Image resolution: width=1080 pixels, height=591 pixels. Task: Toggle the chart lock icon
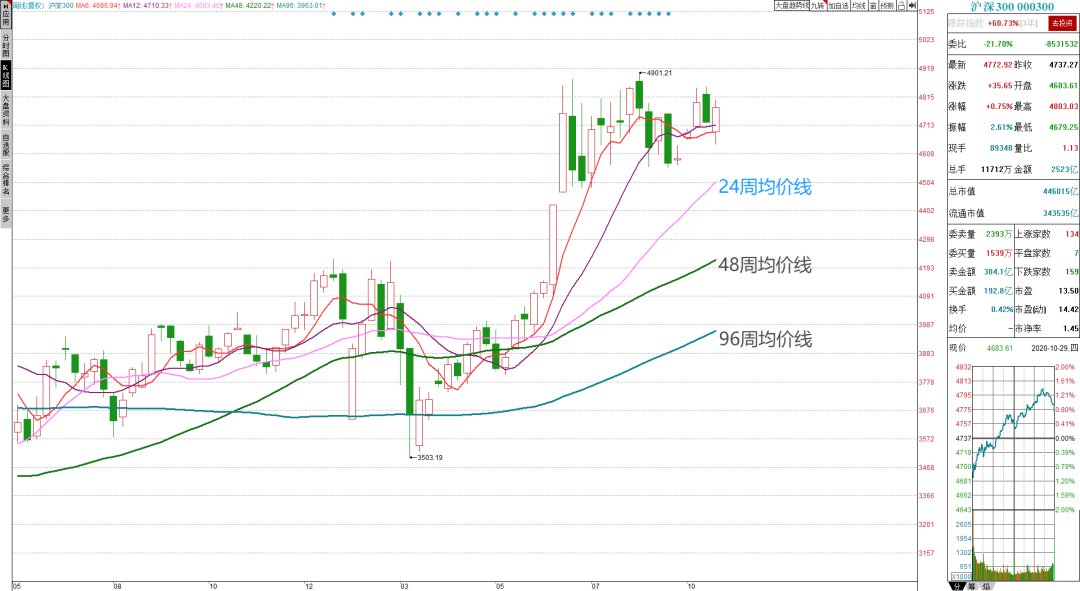(x=901, y=6)
